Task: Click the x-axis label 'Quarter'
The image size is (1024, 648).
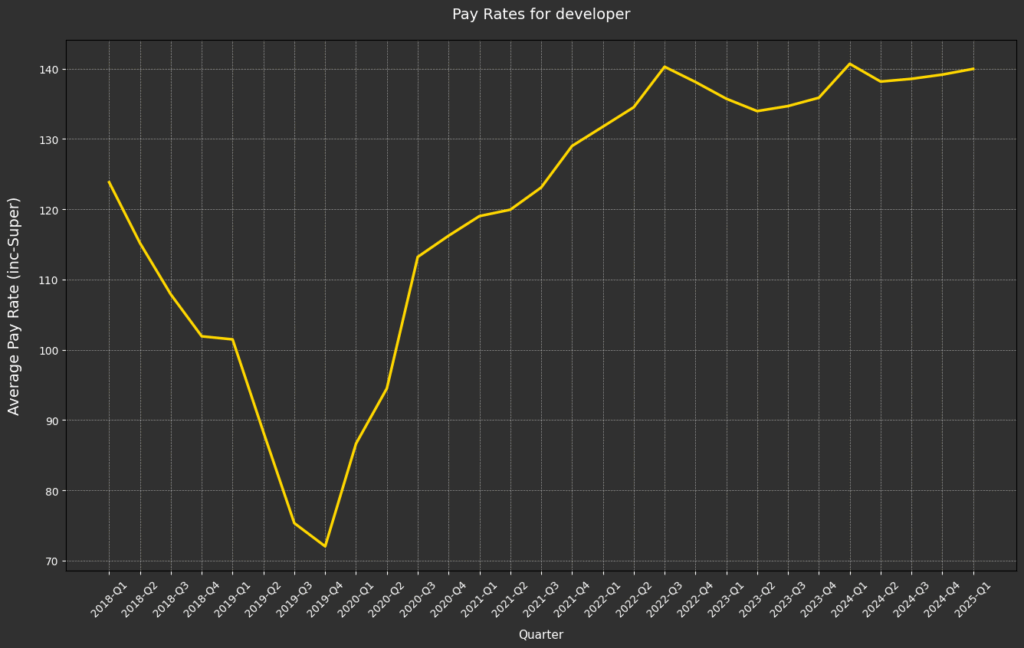Action: pyautogui.click(x=541, y=634)
